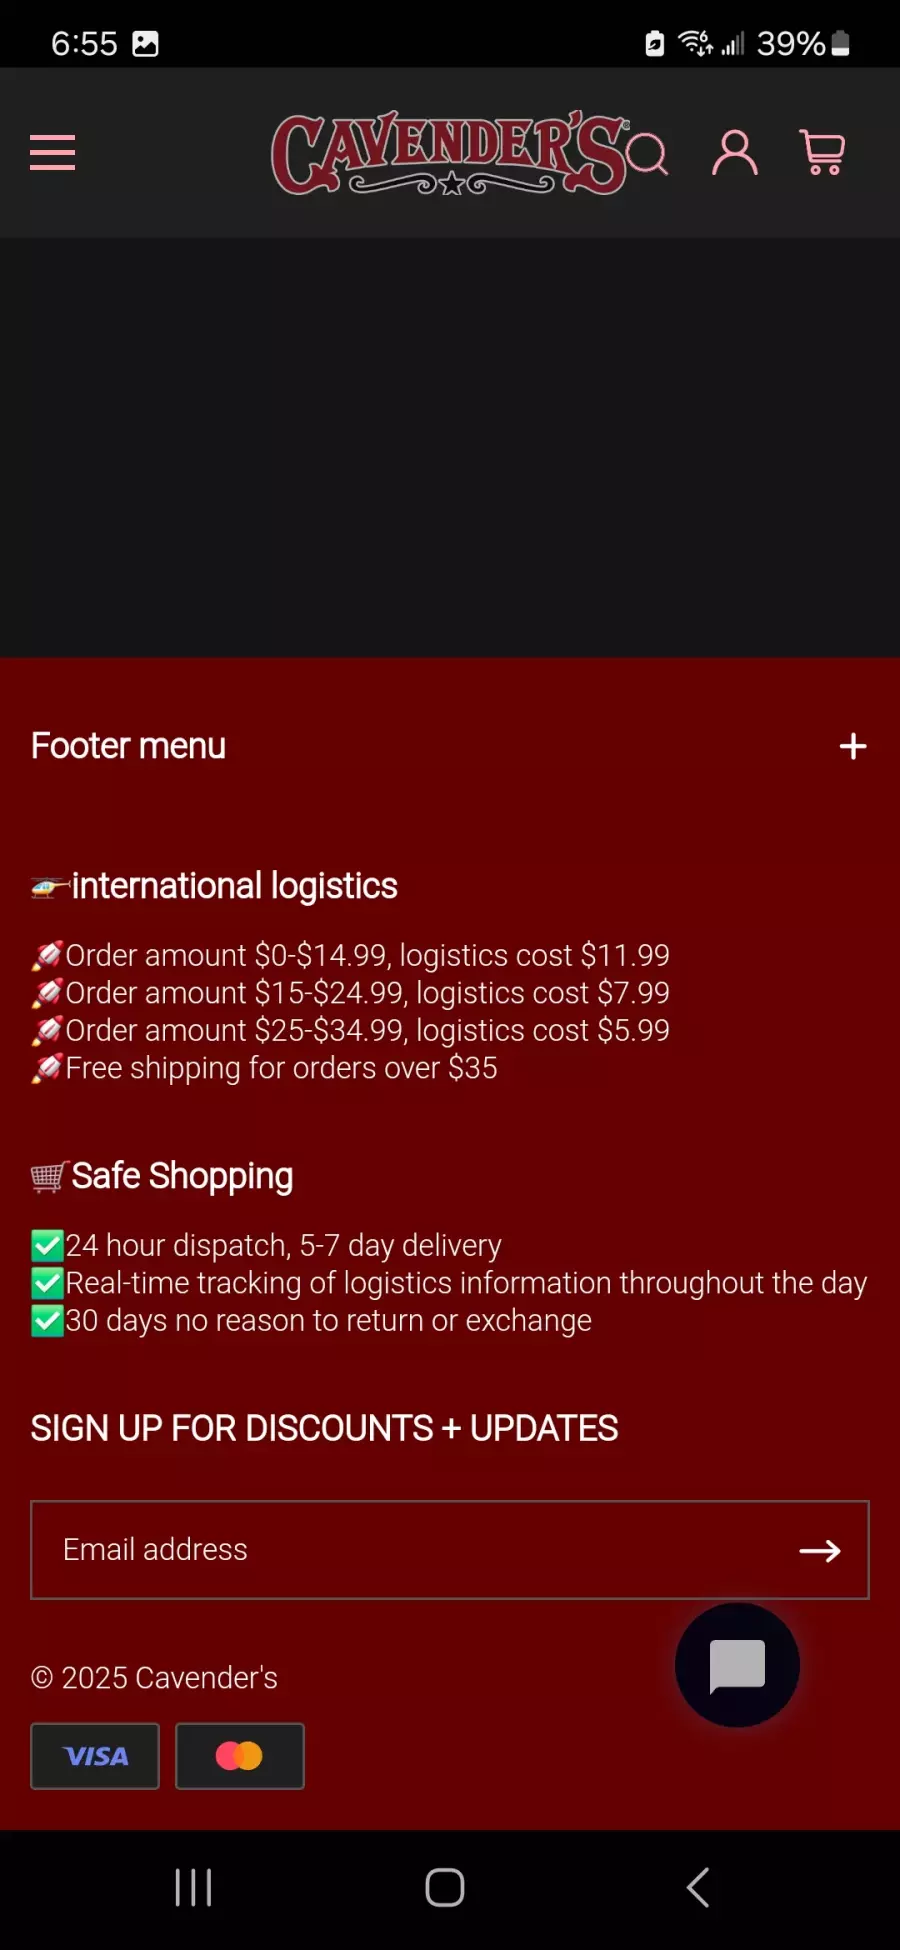The width and height of the screenshot is (900, 1950).
Task: Tap the battery percentage in status bar
Action: 791,43
